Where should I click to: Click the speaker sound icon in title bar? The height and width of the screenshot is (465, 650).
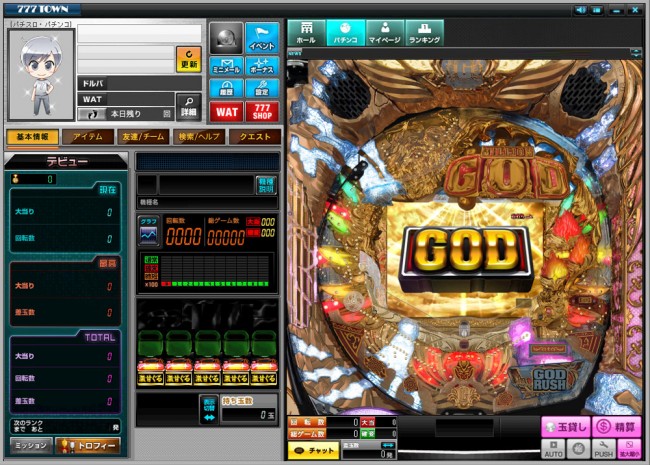tap(581, 10)
